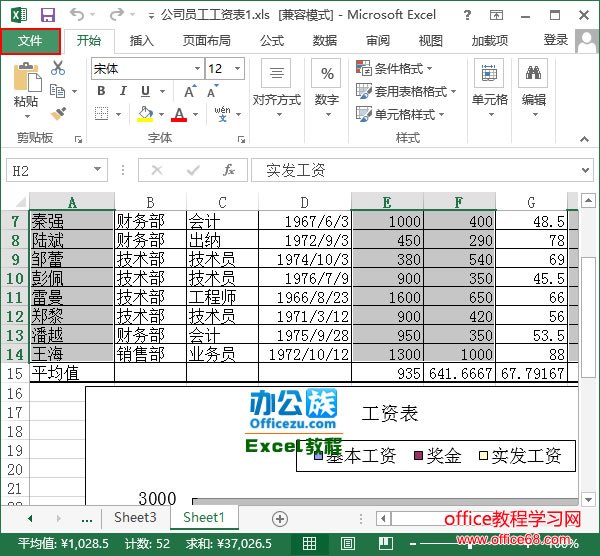Click 登录 sign in link
Screen dimensions: 600x556
pos(556,40)
